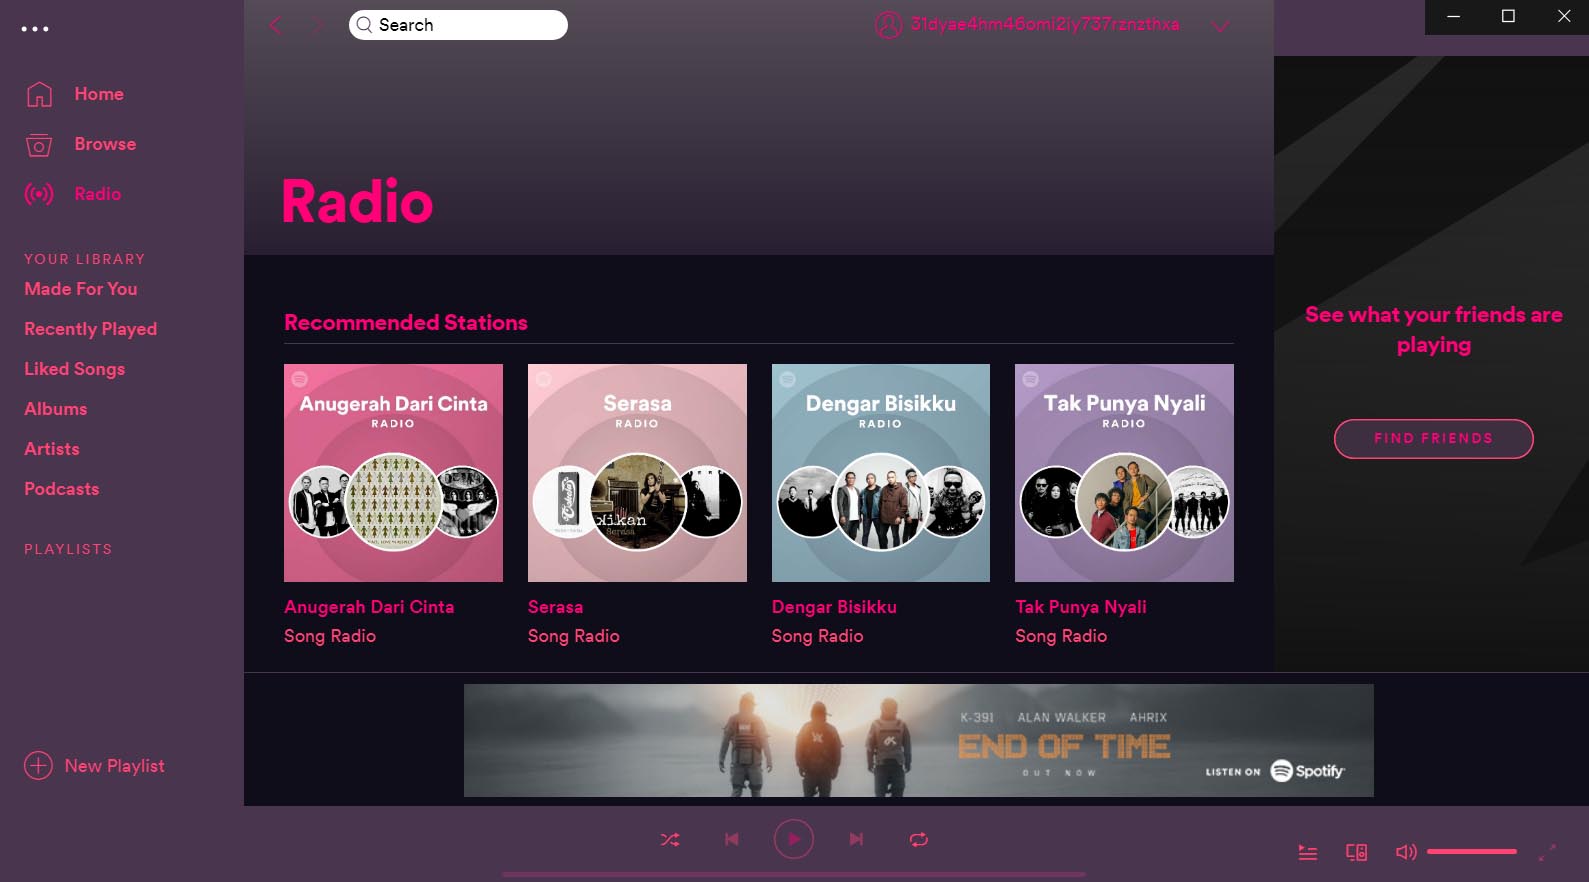1589x882 pixels.
Task: Expand the account dropdown chevron
Action: coord(1221,26)
